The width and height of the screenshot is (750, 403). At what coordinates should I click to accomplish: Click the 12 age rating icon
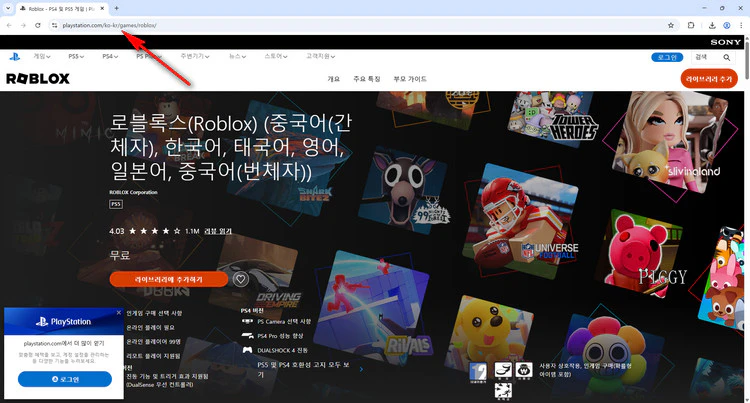tap(478, 372)
